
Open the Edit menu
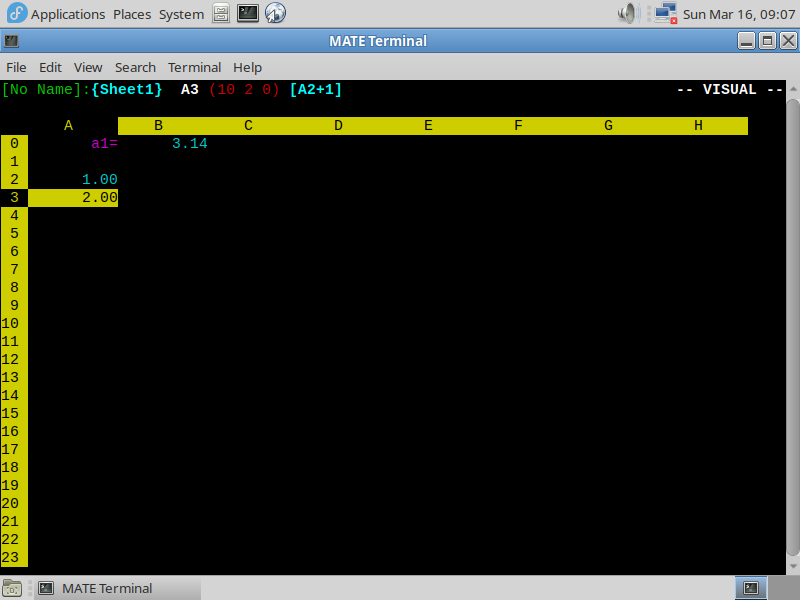50,67
